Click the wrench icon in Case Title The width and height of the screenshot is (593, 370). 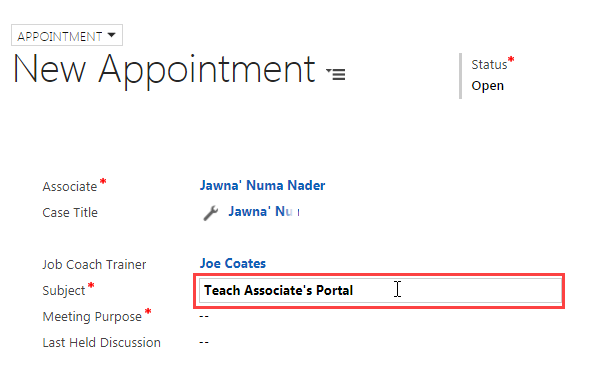[x=211, y=213]
